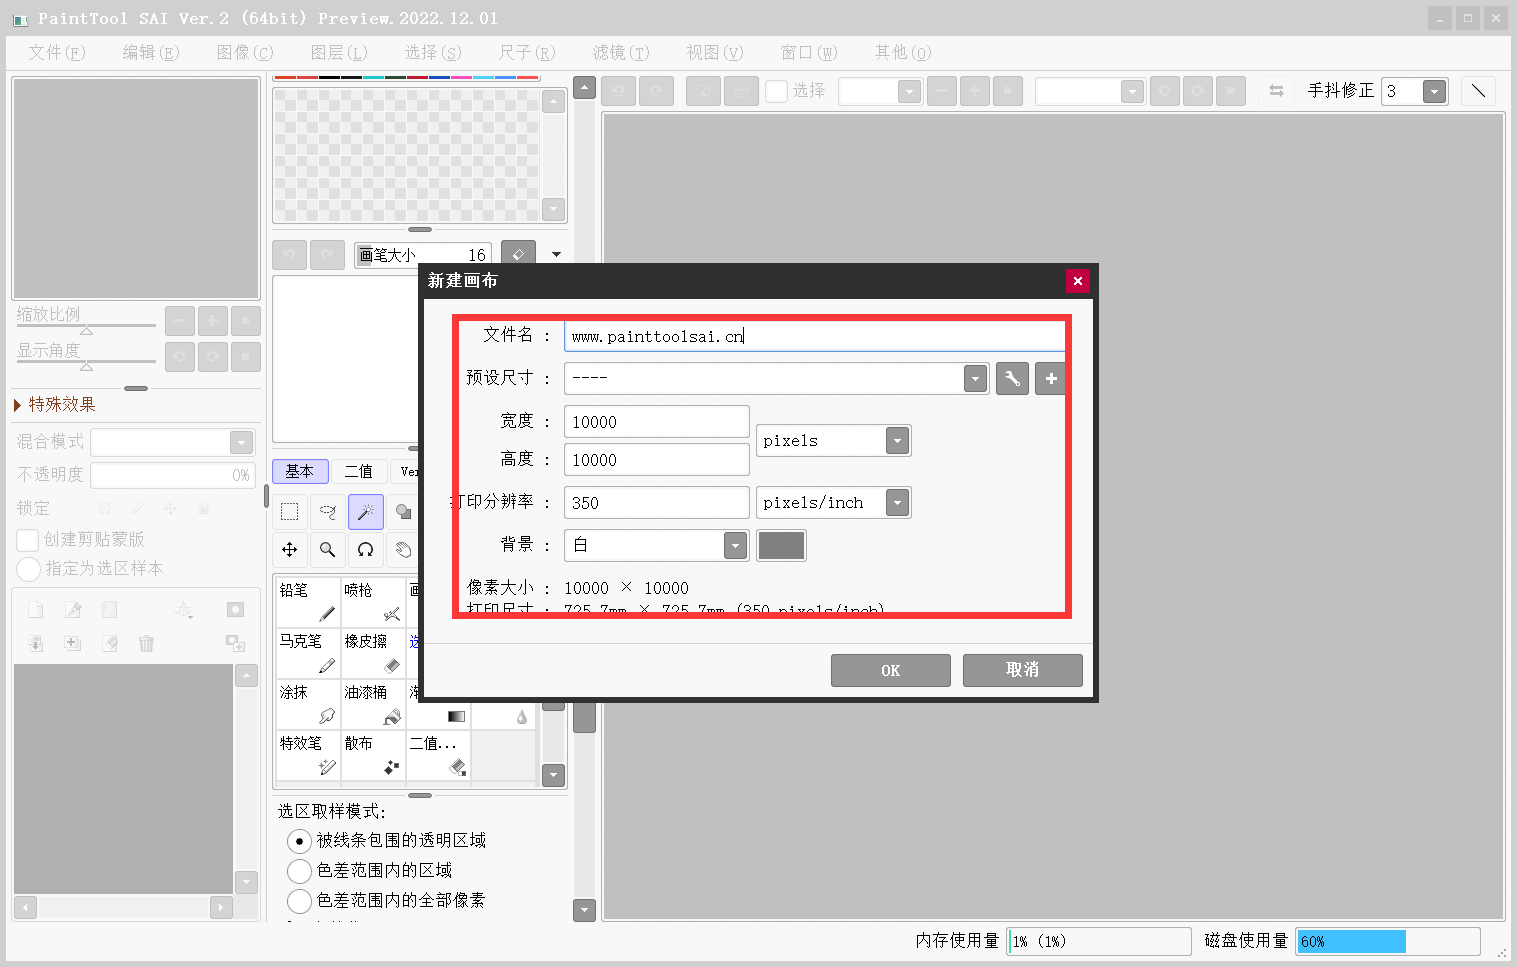Open the 窗口 menu

(x=809, y=52)
